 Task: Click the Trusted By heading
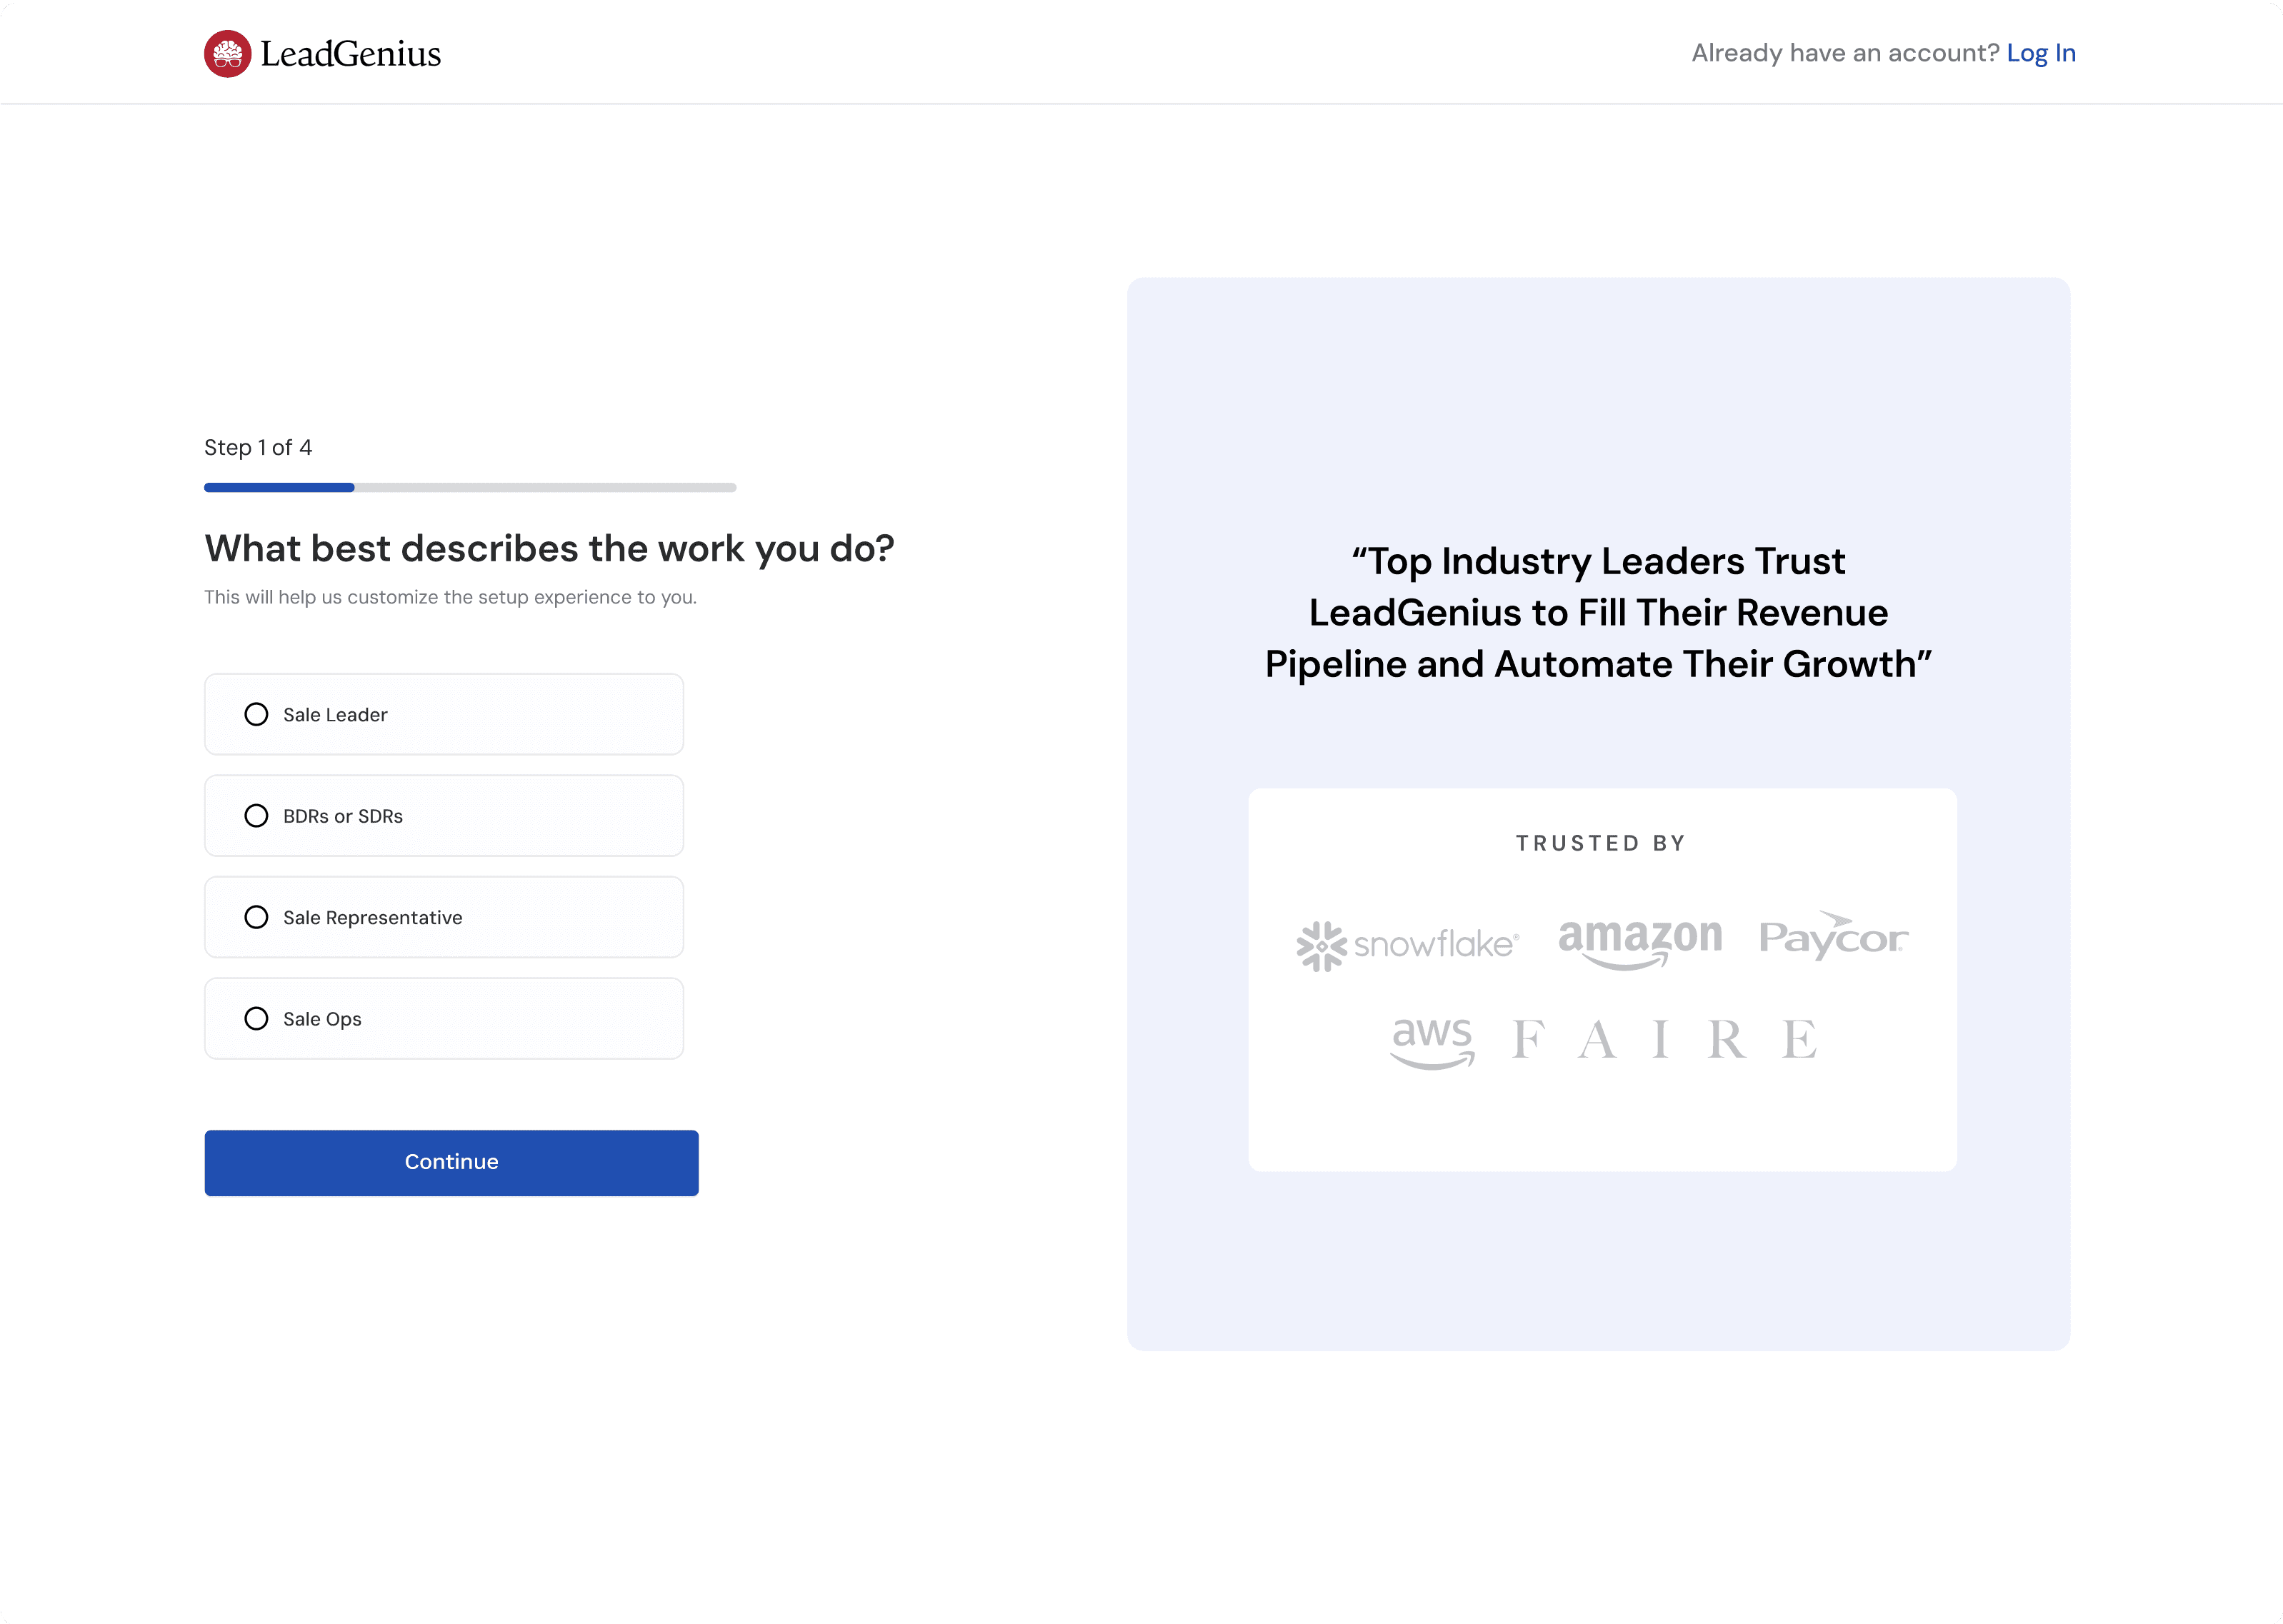point(1600,843)
